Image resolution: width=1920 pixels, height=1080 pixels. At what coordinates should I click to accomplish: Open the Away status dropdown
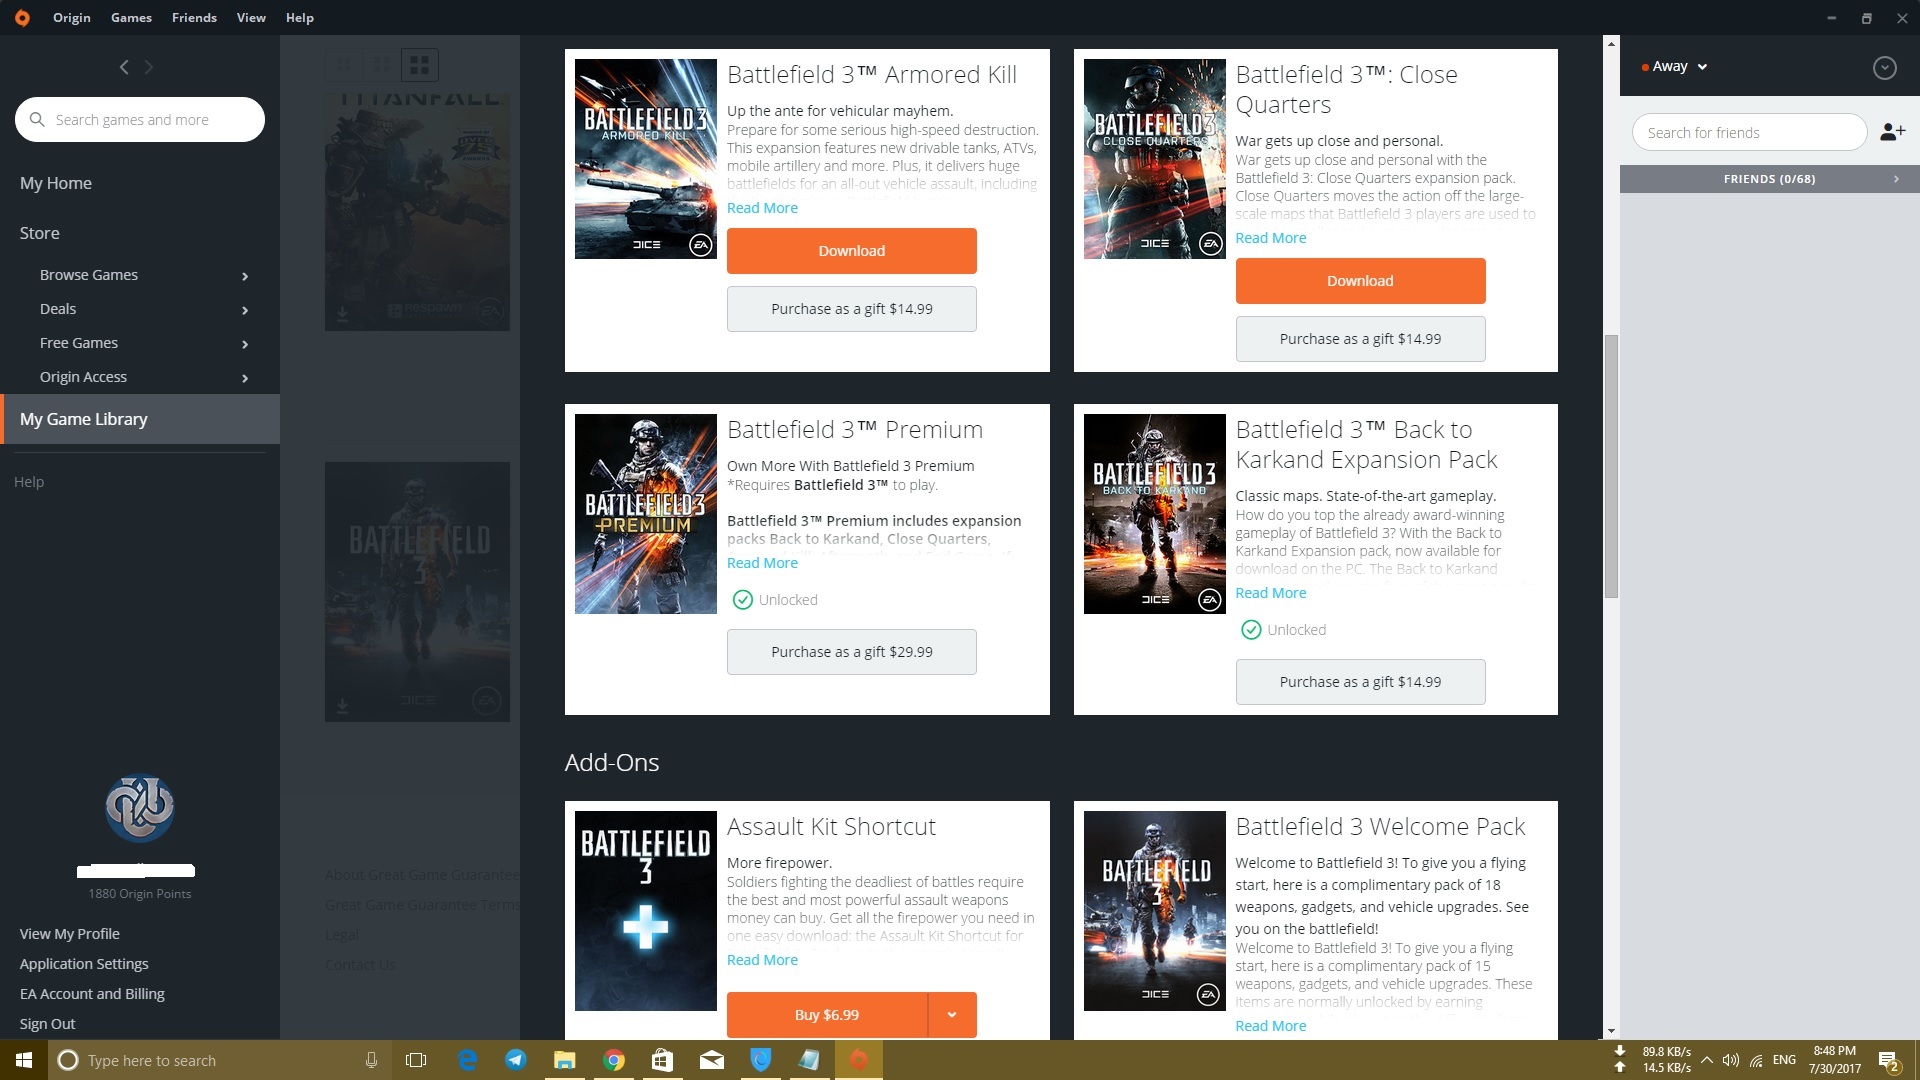[x=1675, y=67]
